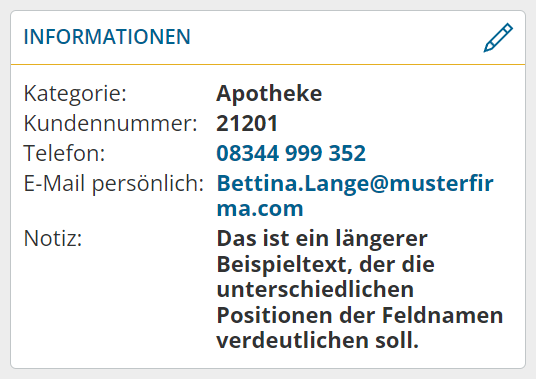
Task: Click the INFORMATIONEN panel heading
Action: [x=107, y=37]
